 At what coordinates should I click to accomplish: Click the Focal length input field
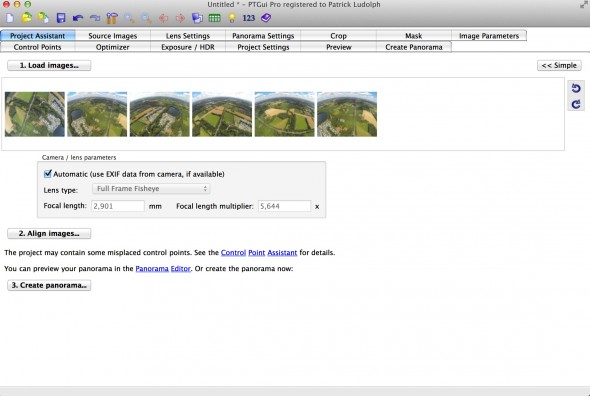click(x=118, y=206)
